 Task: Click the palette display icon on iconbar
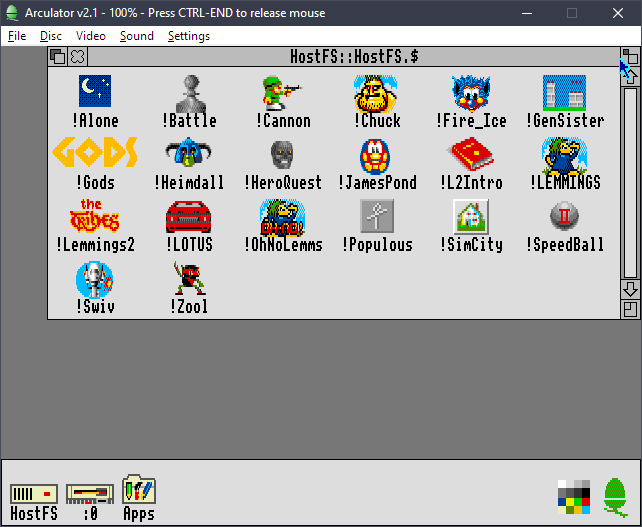[x=574, y=497]
